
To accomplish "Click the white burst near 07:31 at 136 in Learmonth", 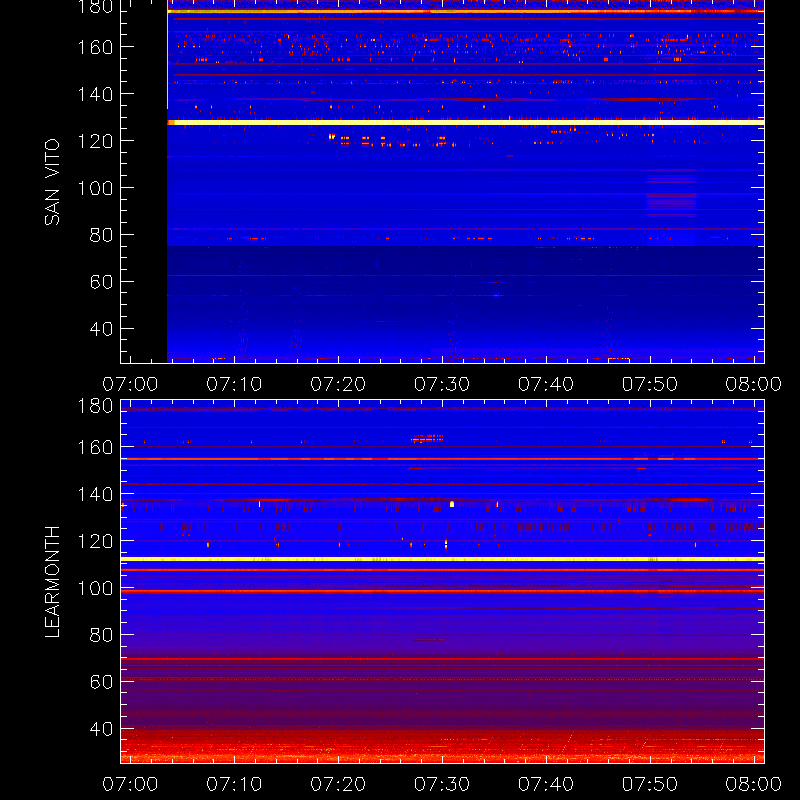I will click(x=452, y=504).
